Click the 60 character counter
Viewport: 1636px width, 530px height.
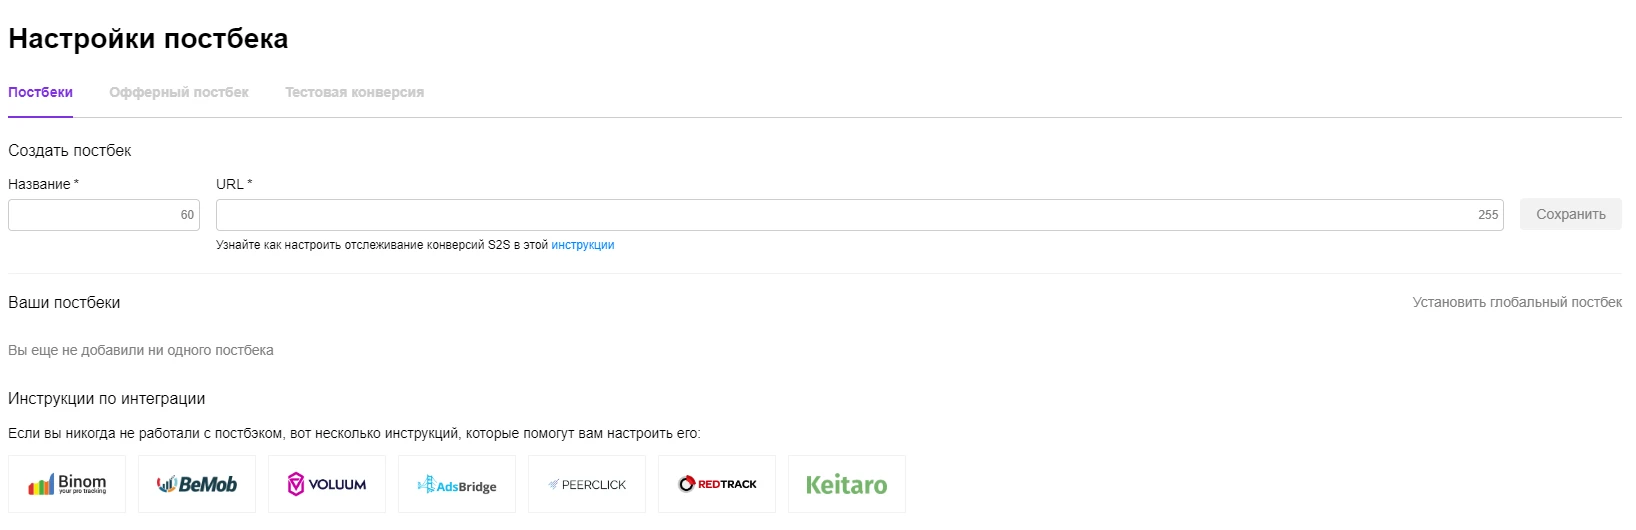pos(187,215)
